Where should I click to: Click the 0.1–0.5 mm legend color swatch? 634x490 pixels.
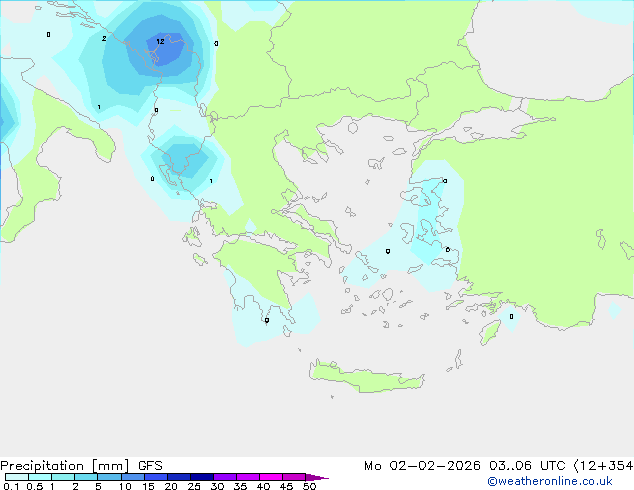click(x=17, y=477)
